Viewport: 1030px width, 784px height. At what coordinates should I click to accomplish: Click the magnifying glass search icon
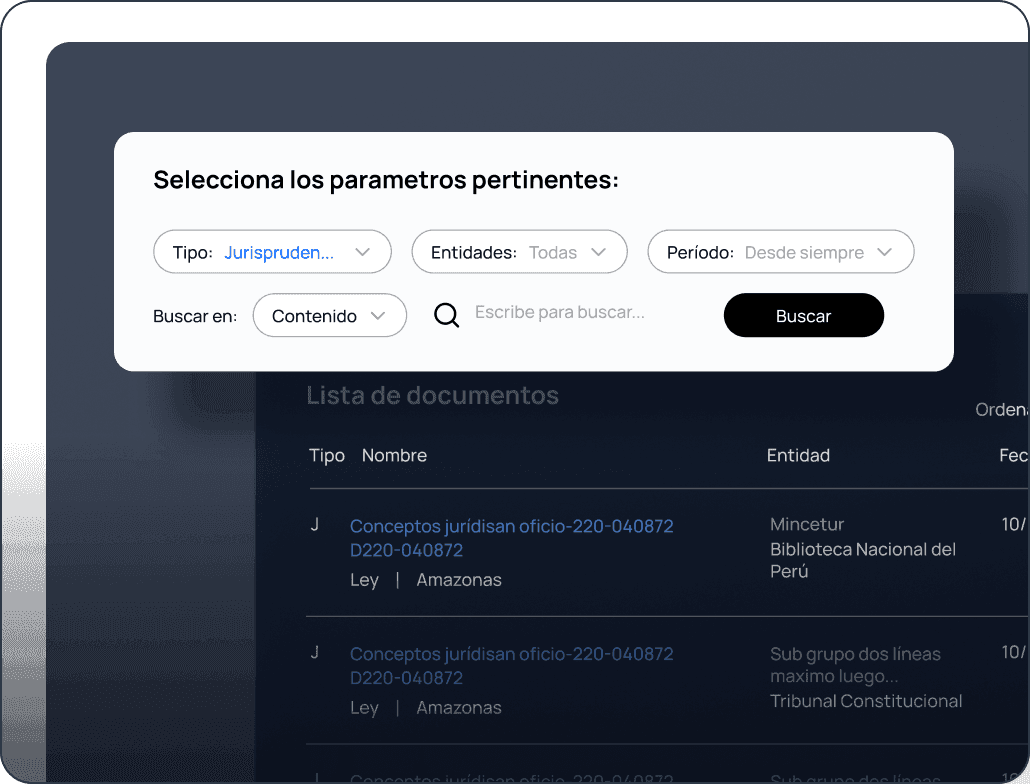(x=446, y=315)
